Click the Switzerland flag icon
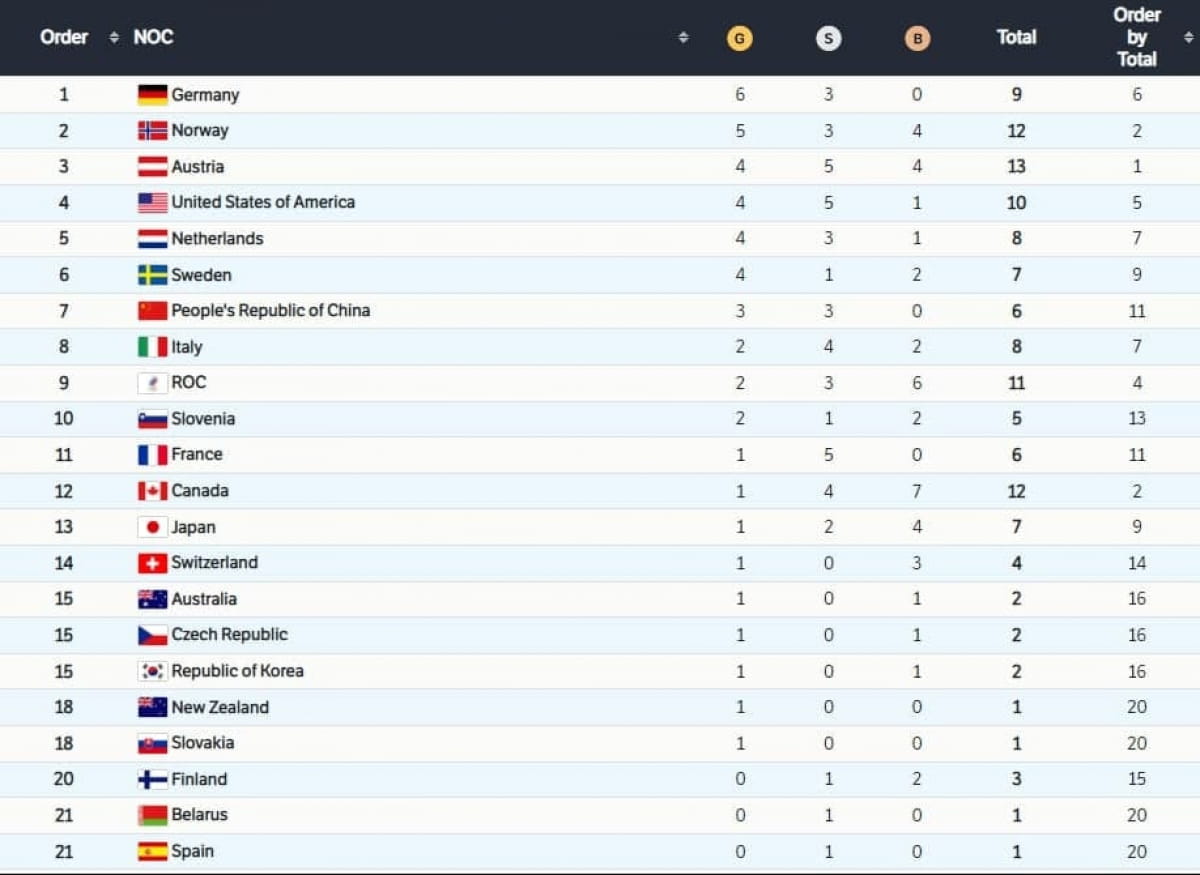The image size is (1200, 875). (x=152, y=563)
